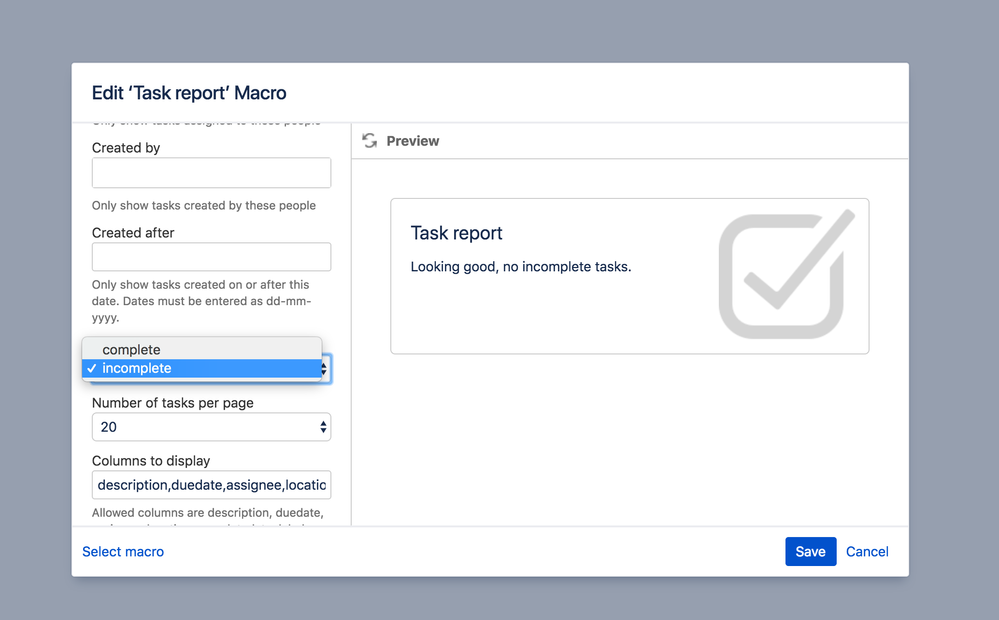Click the "Edit 'Task report' Macro" title
The image size is (999, 620).
pyautogui.click(x=189, y=93)
